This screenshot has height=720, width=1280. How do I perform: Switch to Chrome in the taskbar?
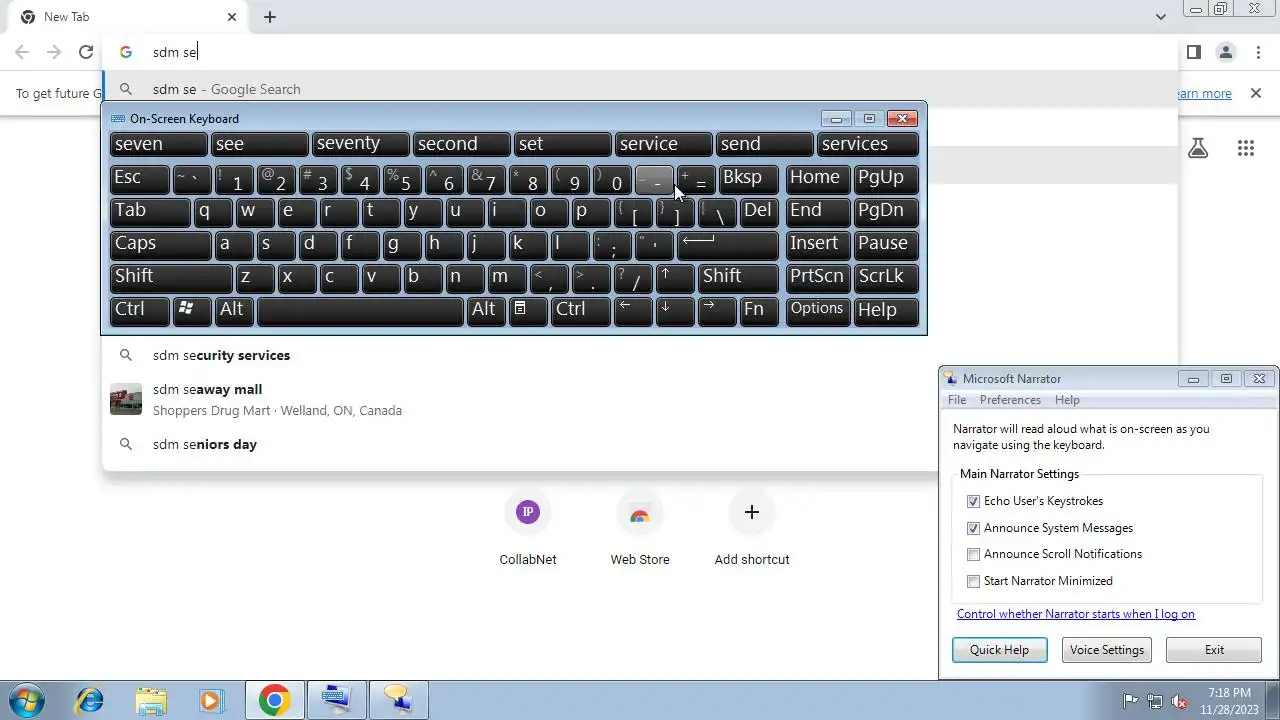click(x=274, y=700)
